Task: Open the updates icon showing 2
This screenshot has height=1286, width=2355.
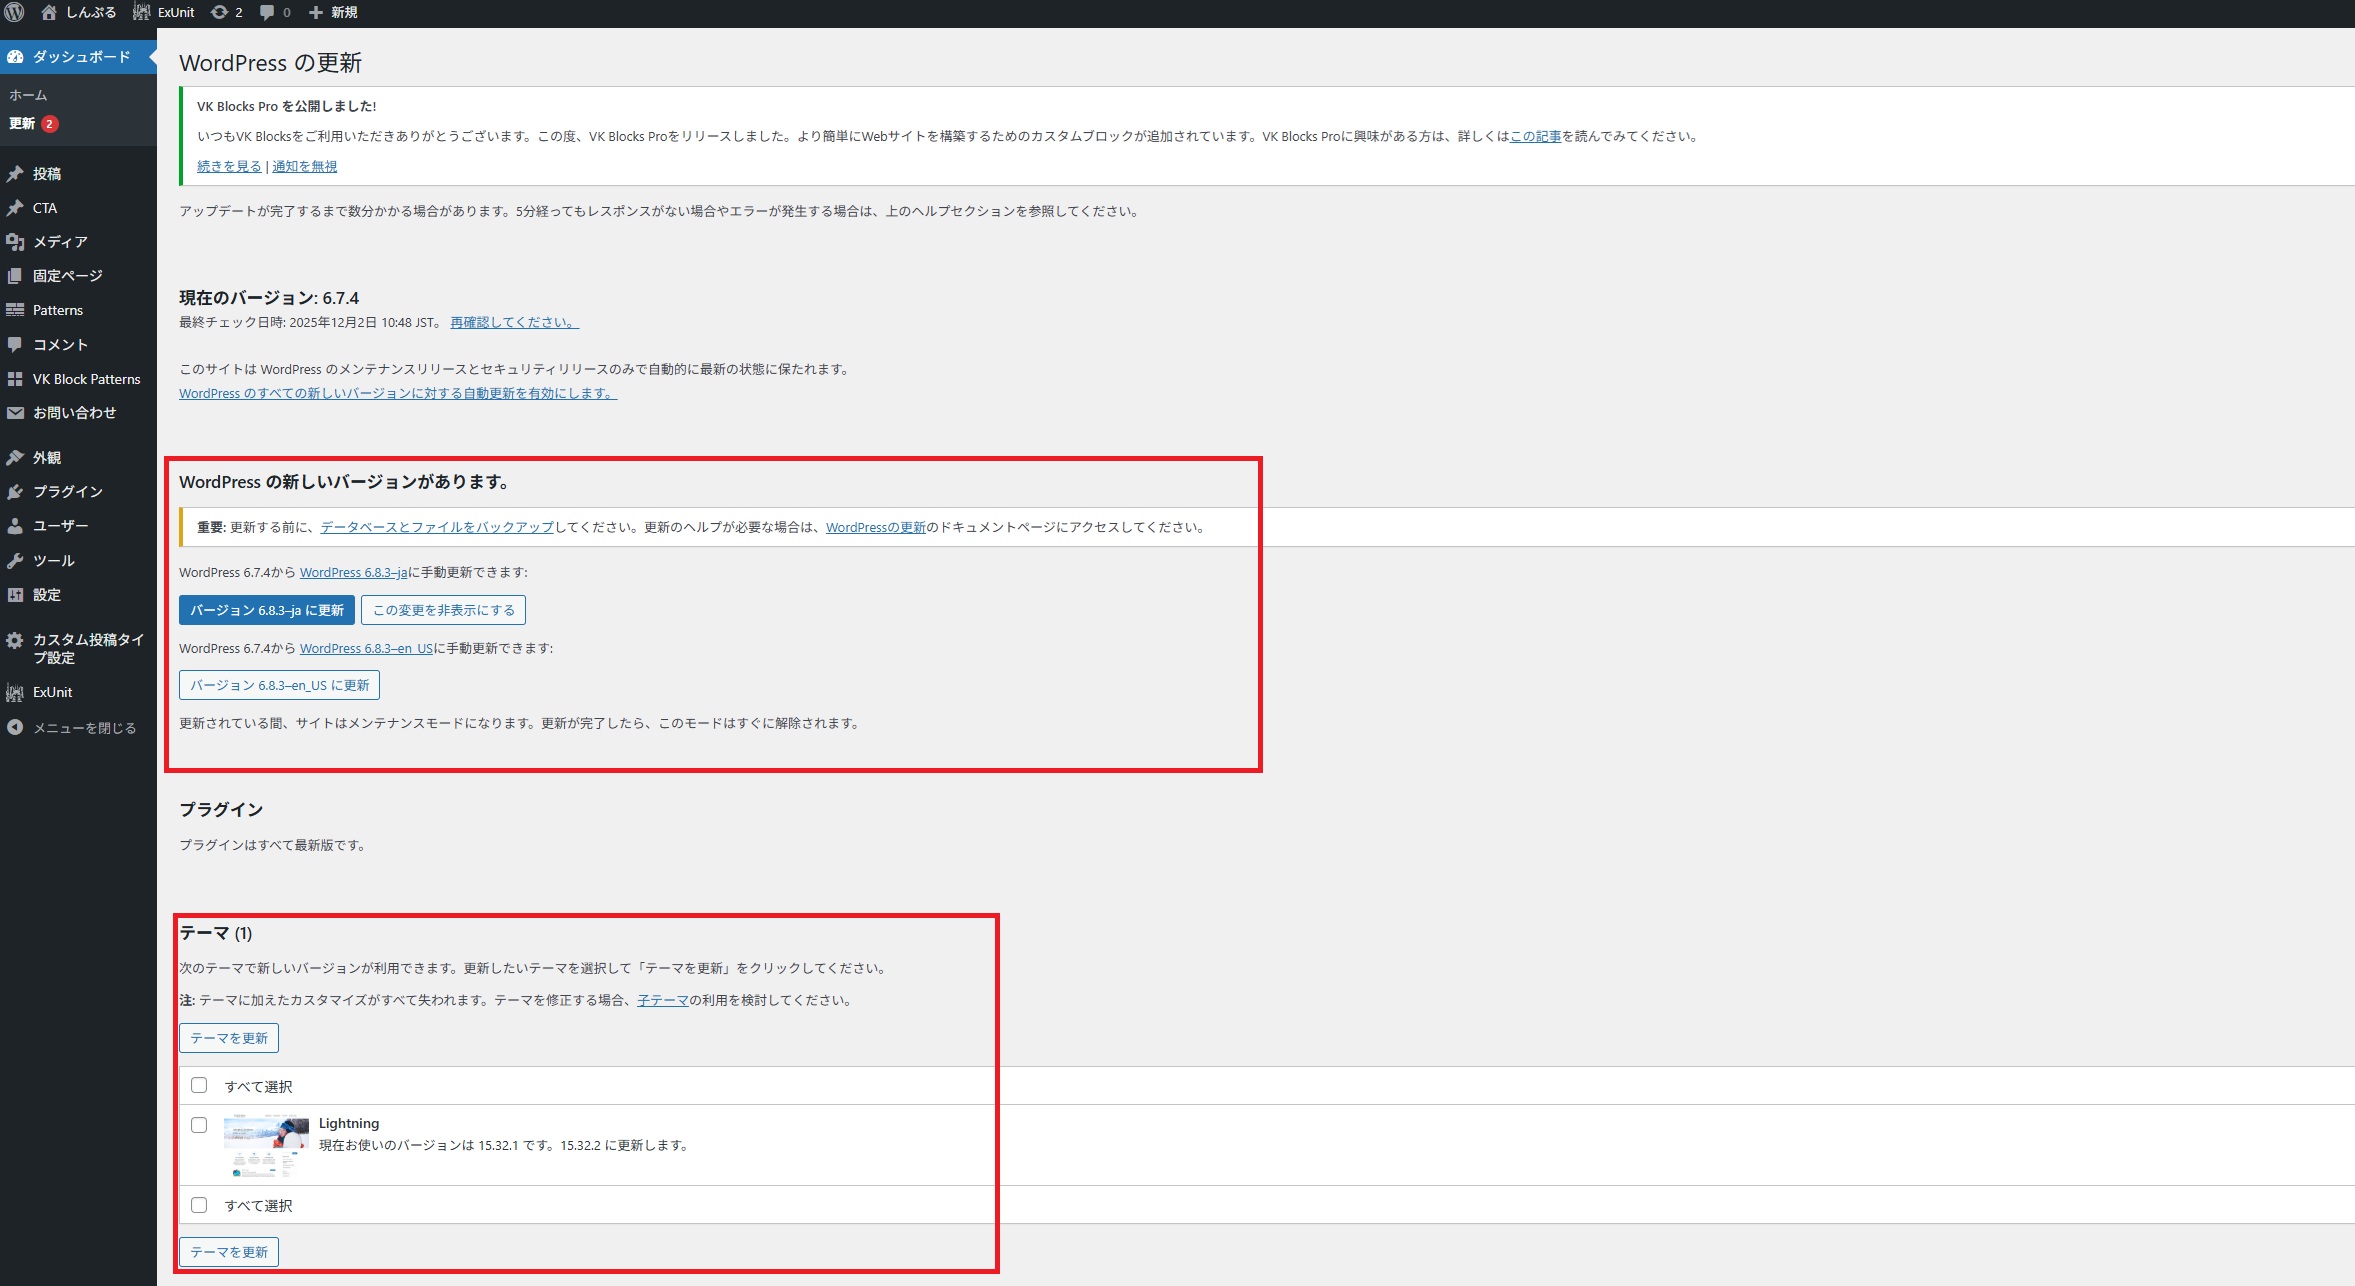Action: (227, 12)
